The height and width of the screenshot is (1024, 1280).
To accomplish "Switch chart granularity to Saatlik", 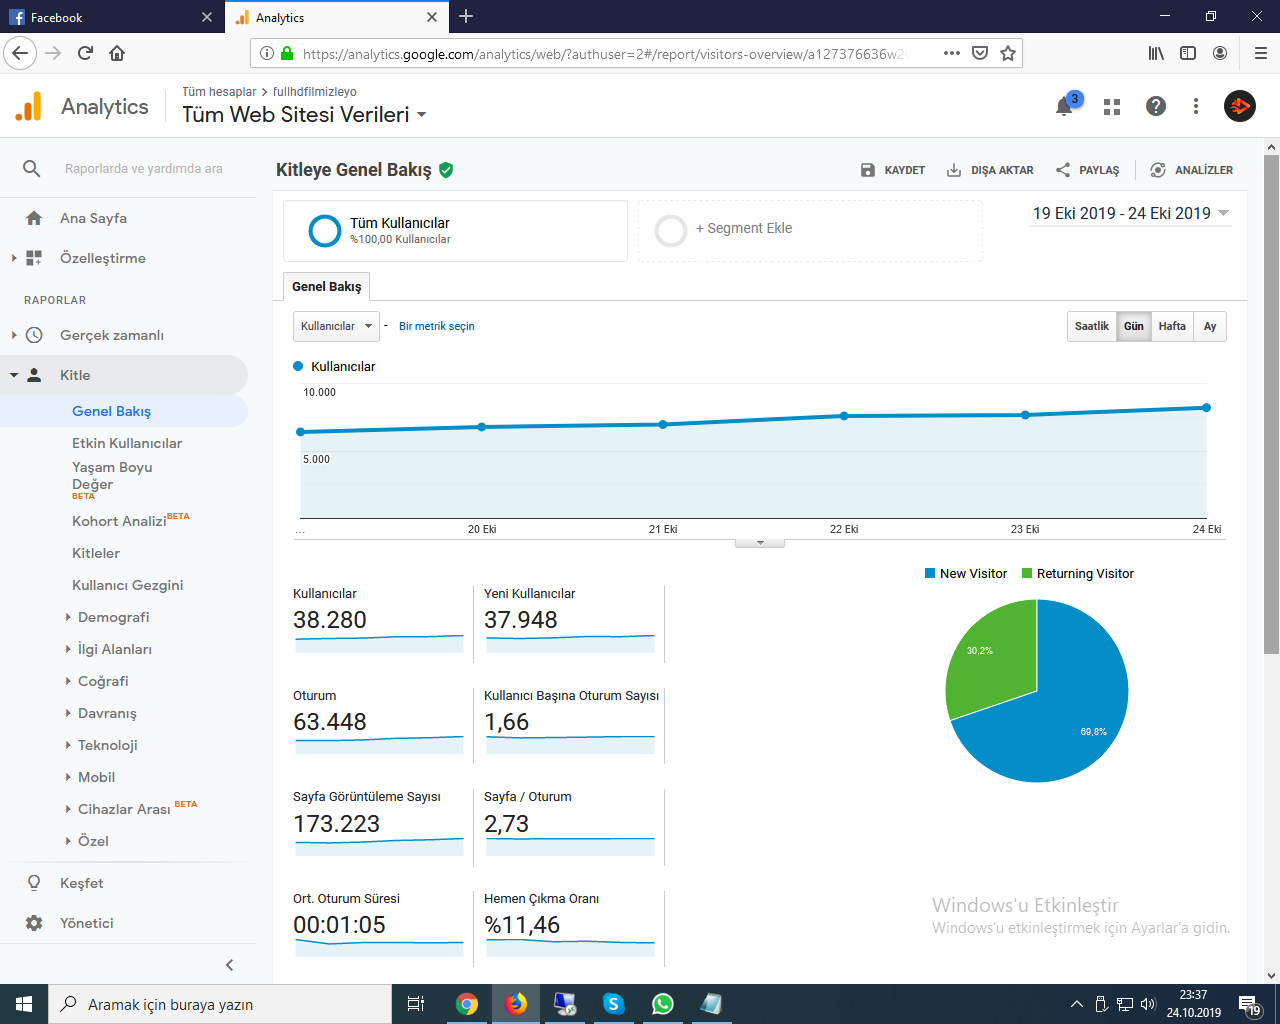I will [1092, 326].
